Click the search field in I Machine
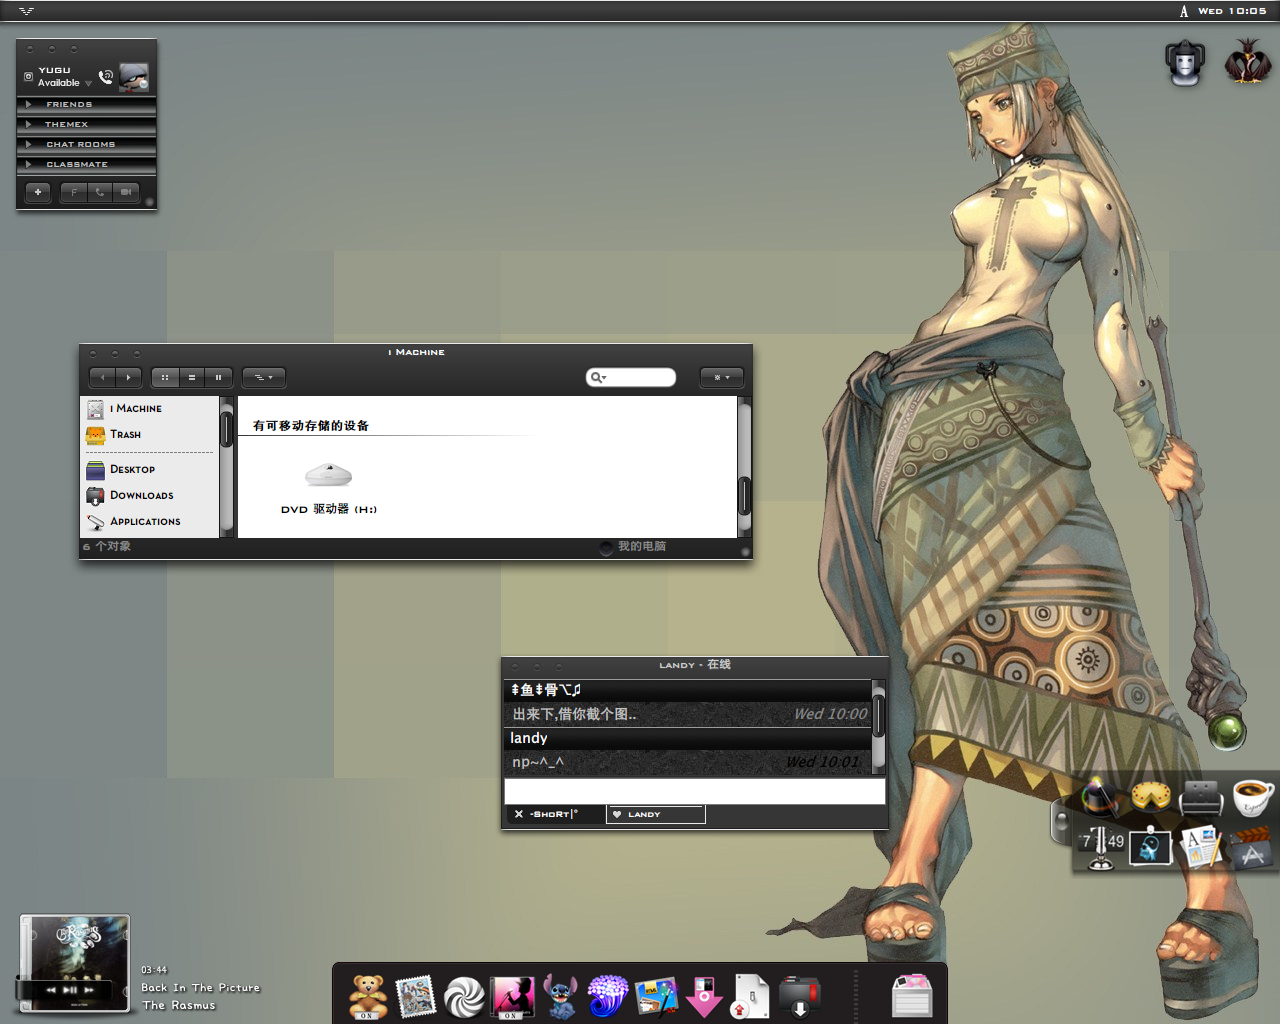Image resolution: width=1280 pixels, height=1024 pixels. [631, 377]
